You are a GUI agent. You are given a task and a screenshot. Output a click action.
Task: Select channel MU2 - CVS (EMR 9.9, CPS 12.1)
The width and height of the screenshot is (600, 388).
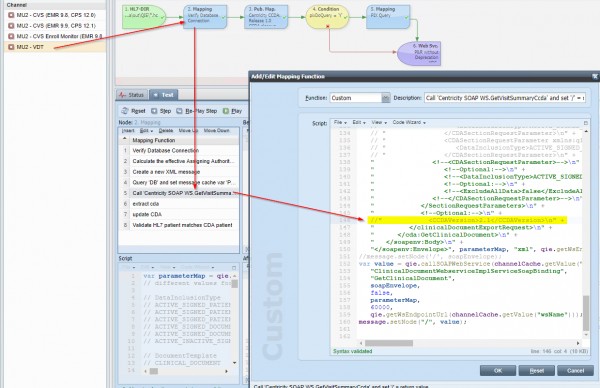tap(55, 26)
